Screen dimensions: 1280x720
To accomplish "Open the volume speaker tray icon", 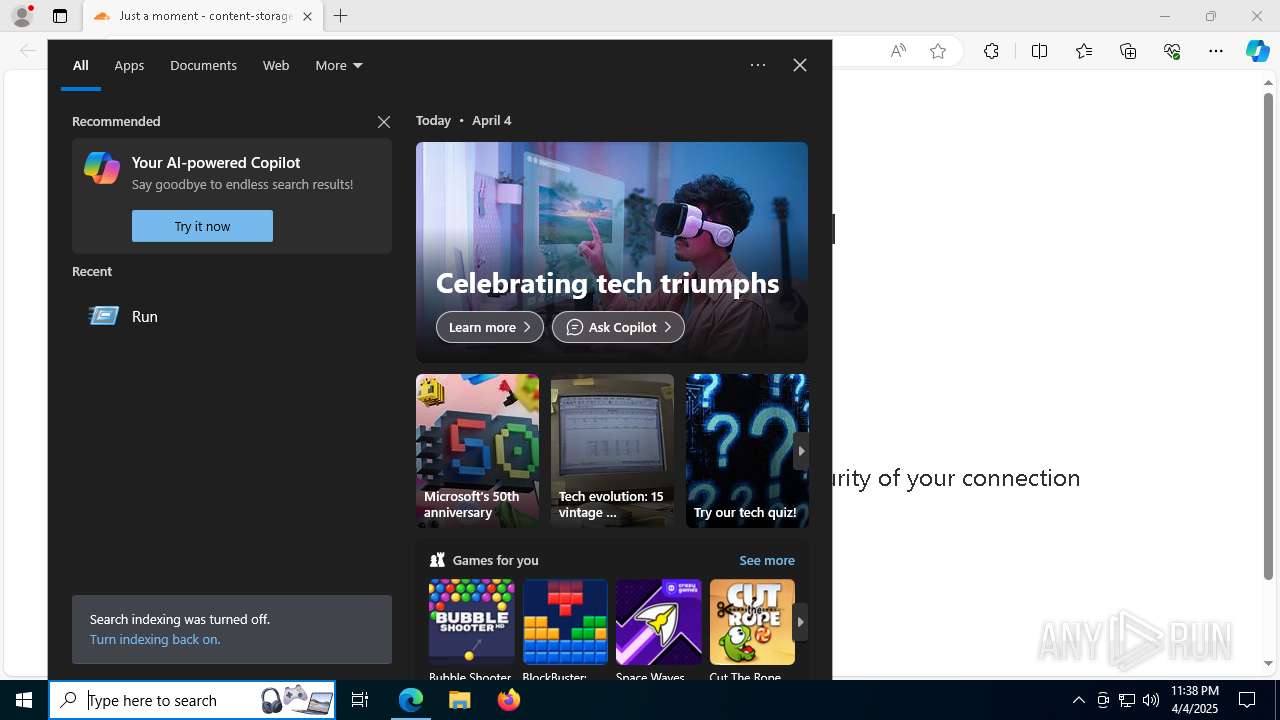I will 1151,700.
